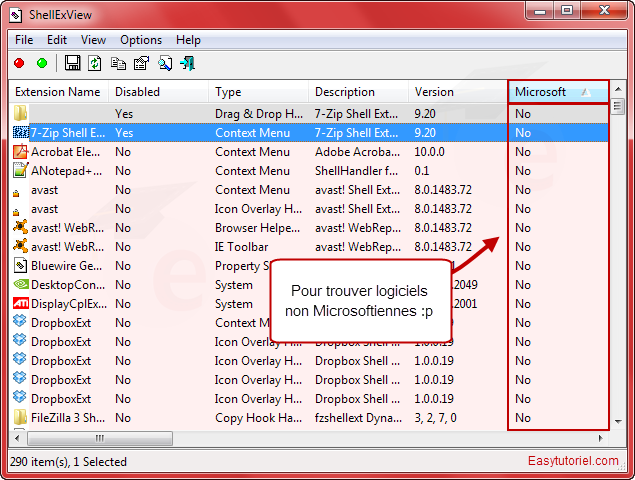The height and width of the screenshot is (480, 635).
Task: Open the Options menu
Action: (141, 40)
